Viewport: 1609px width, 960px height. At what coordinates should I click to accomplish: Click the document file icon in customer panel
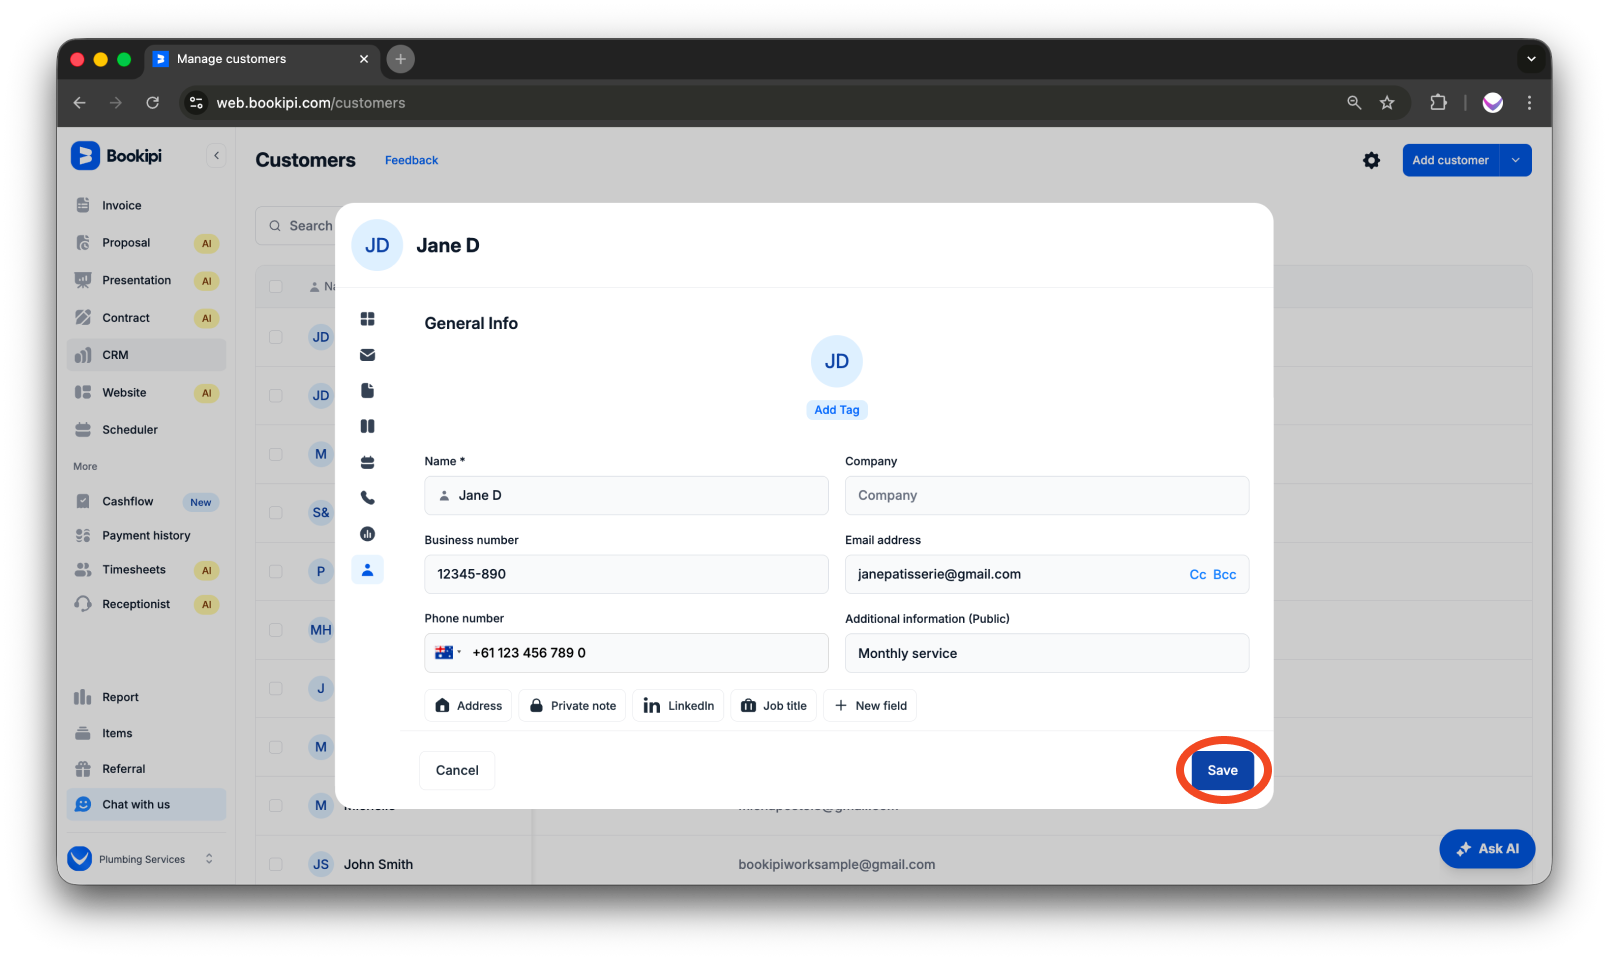[367, 391]
